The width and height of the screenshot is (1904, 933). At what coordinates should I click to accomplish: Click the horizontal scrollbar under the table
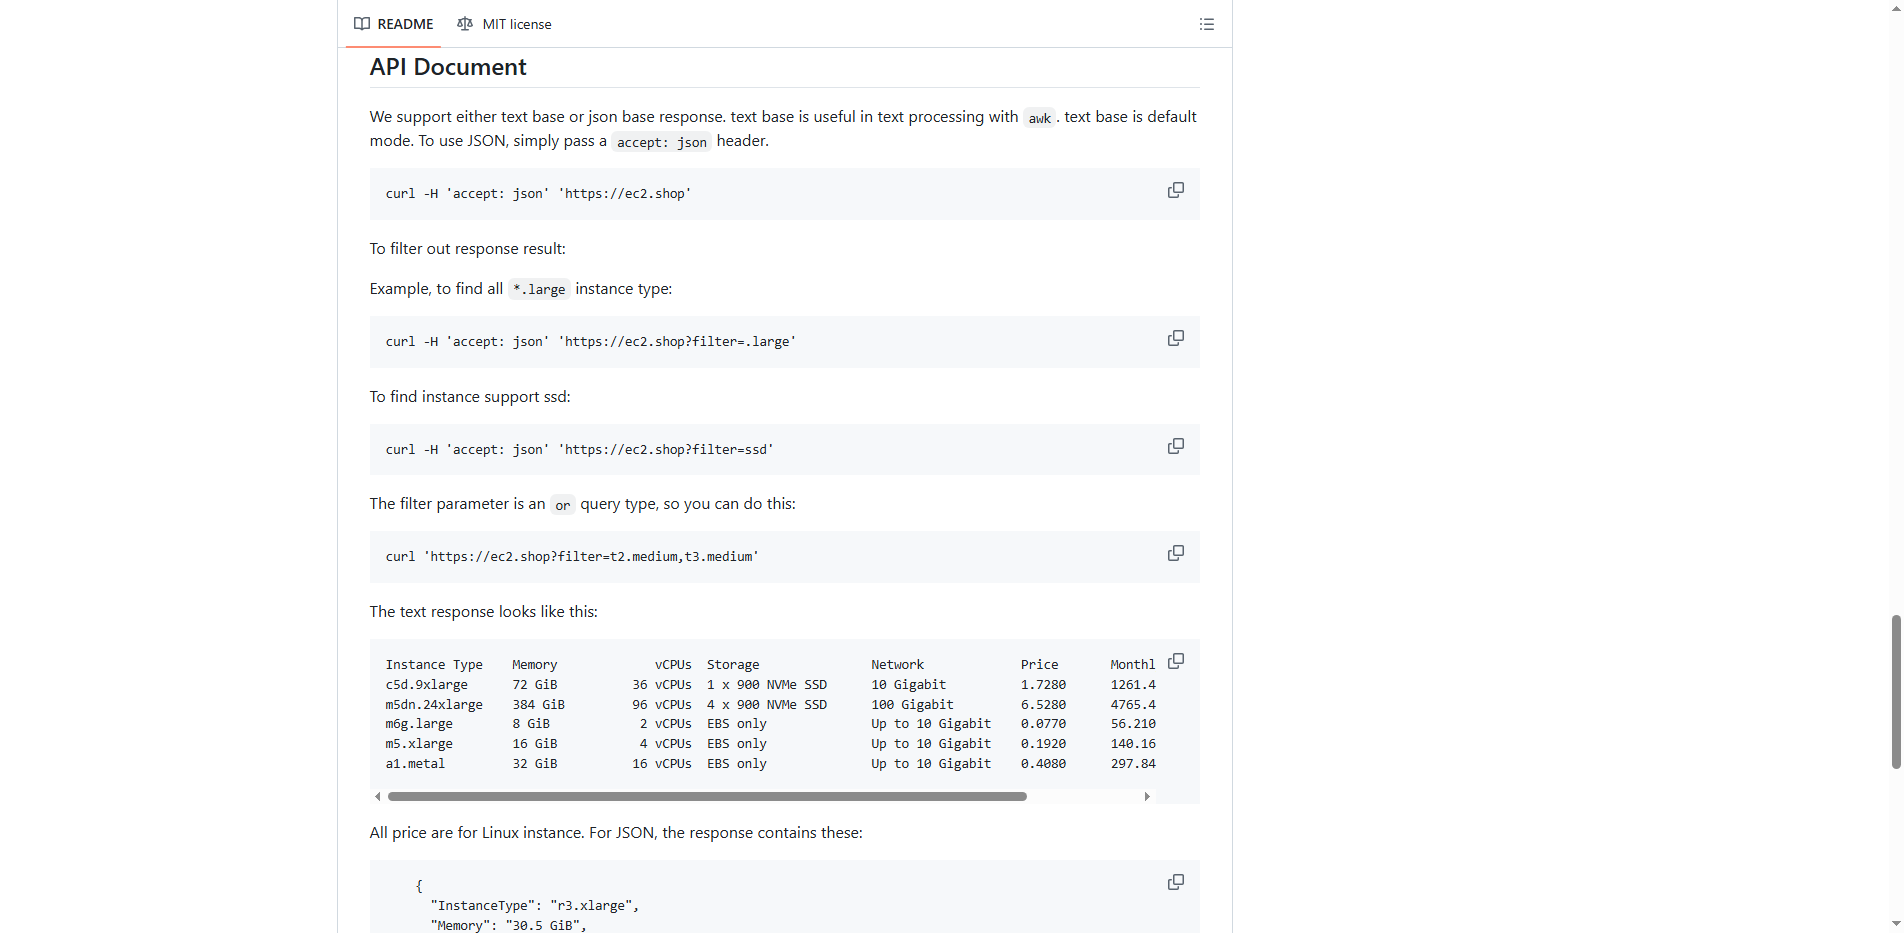(707, 796)
